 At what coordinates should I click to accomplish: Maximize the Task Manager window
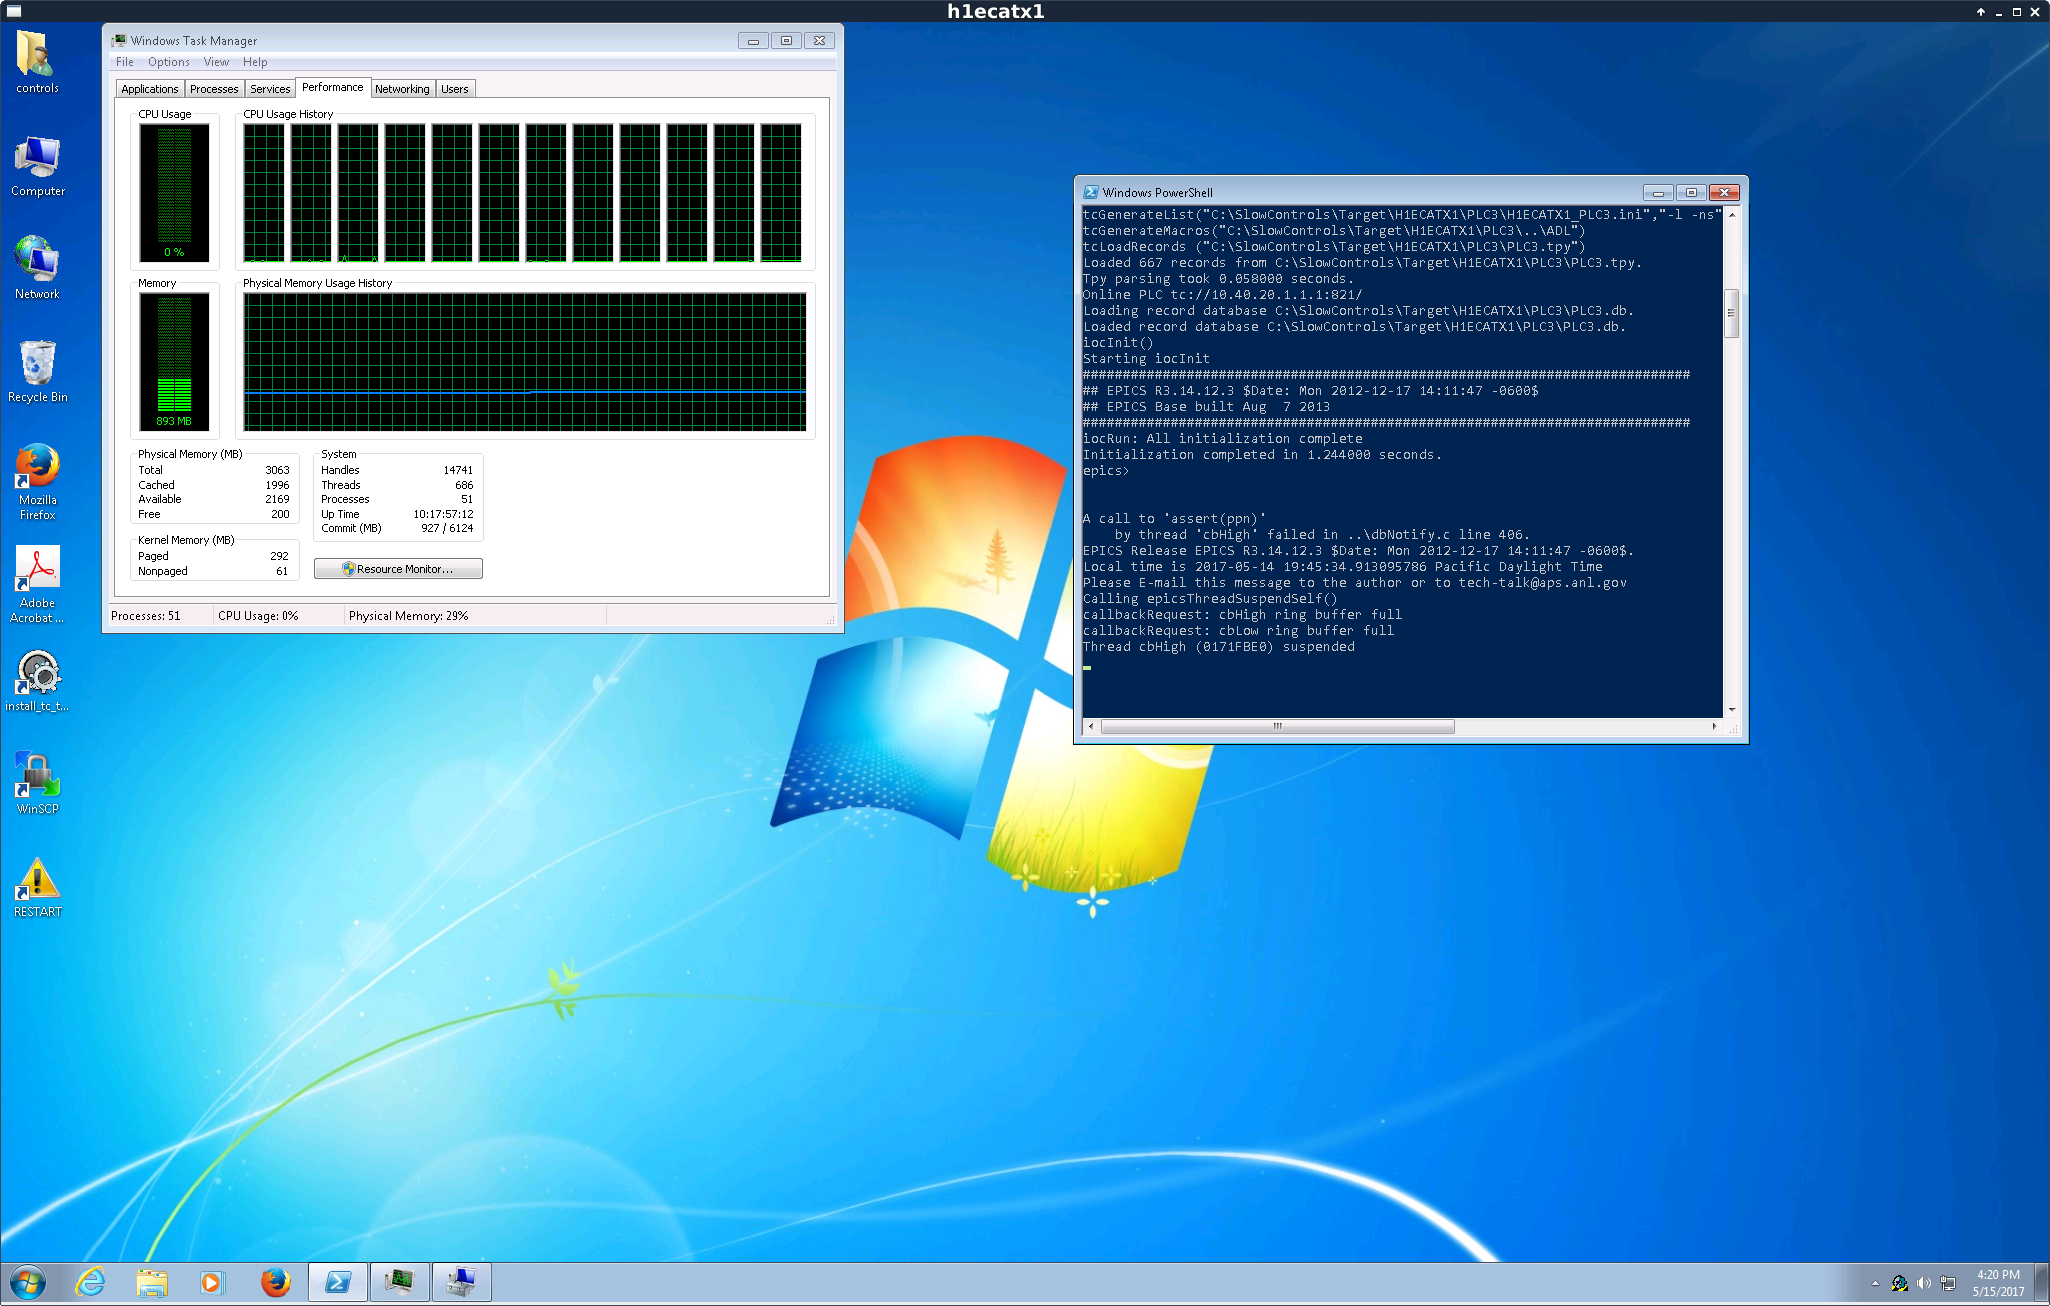point(786,41)
